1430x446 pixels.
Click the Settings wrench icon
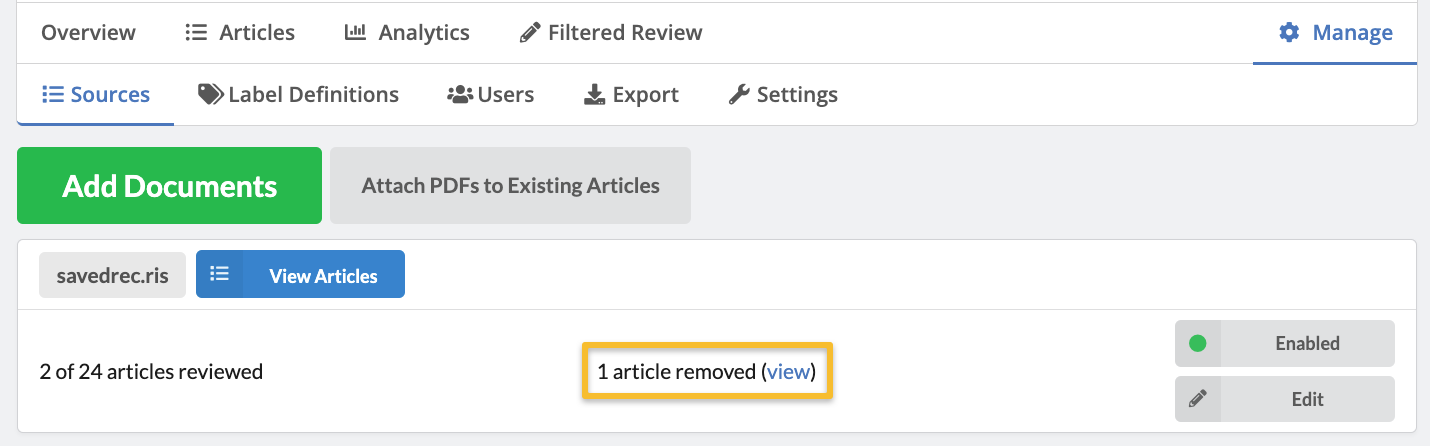pos(739,95)
